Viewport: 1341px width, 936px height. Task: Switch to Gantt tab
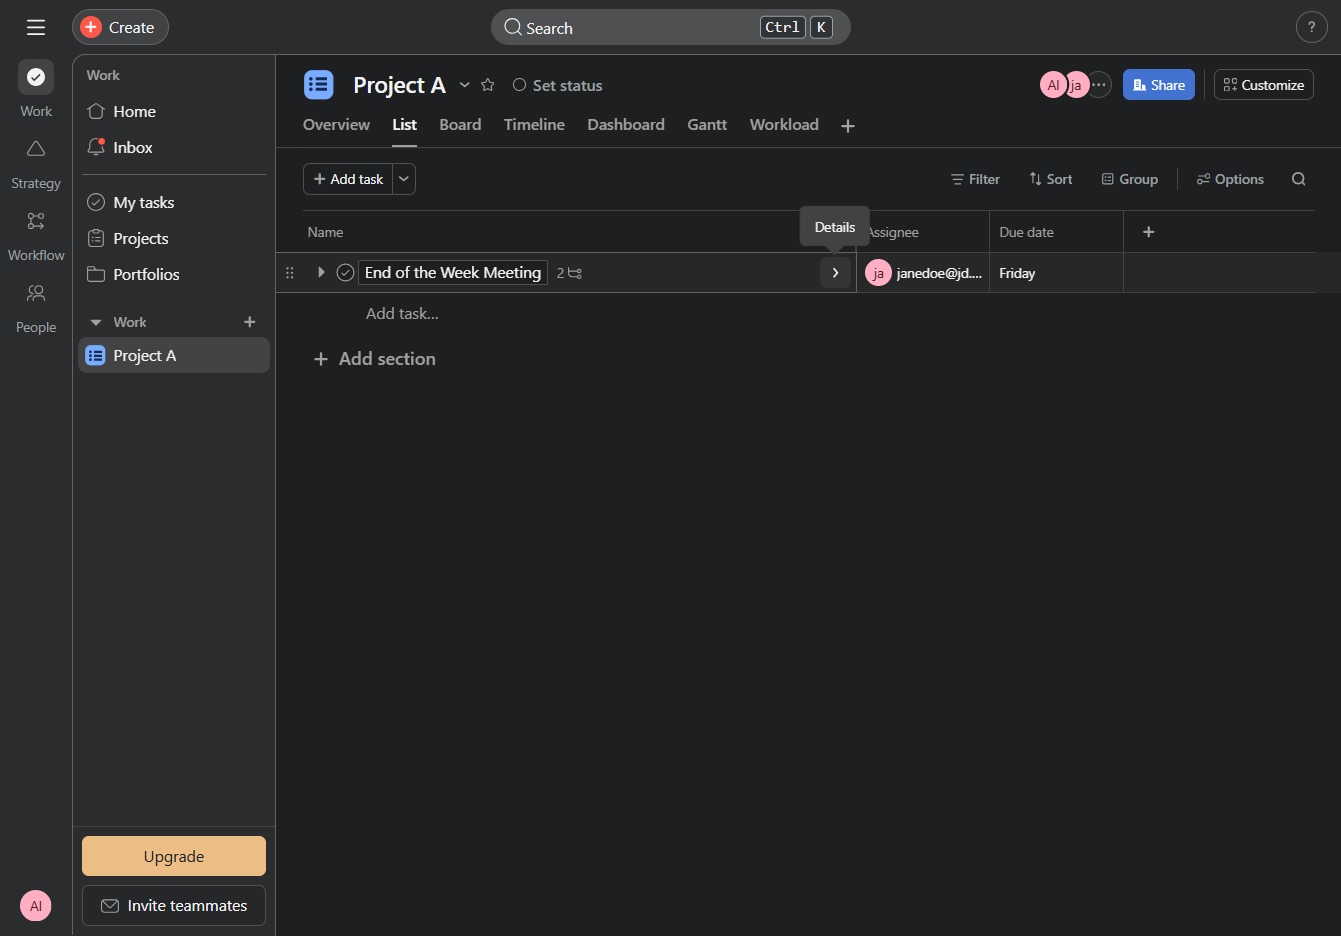click(x=707, y=125)
